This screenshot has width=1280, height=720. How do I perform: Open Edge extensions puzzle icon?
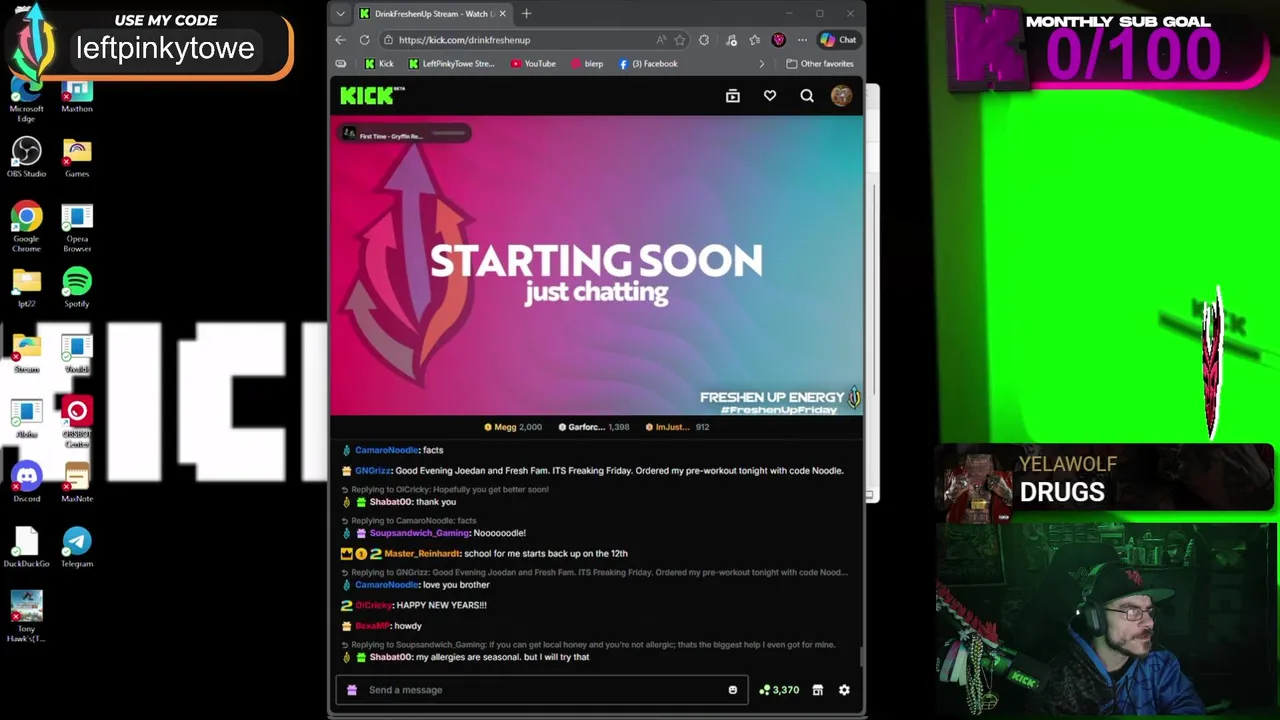coord(704,40)
